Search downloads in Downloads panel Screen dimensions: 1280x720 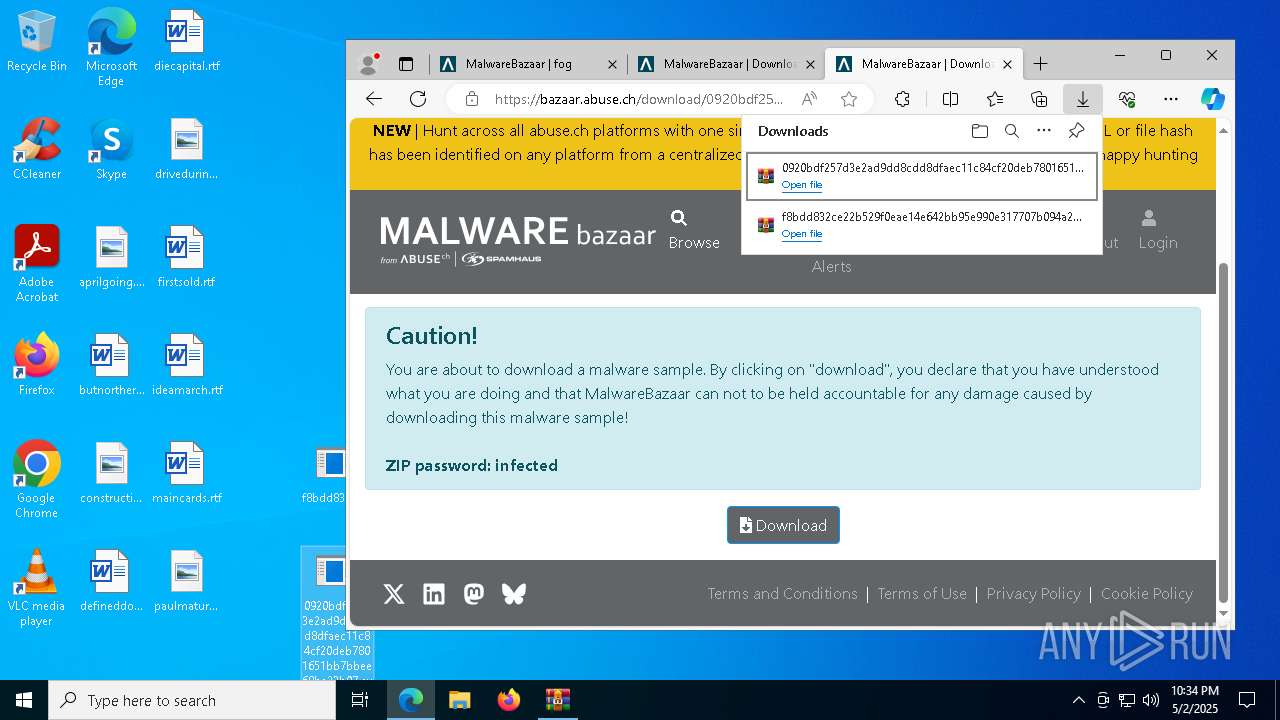tap(1012, 131)
